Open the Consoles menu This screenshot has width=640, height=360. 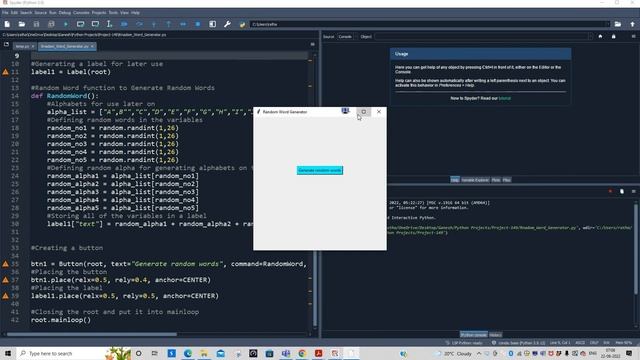click(x=81, y=13)
